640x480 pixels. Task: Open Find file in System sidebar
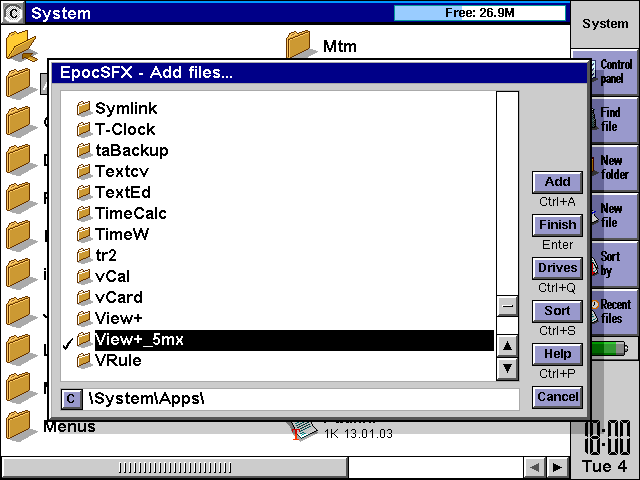point(615,120)
